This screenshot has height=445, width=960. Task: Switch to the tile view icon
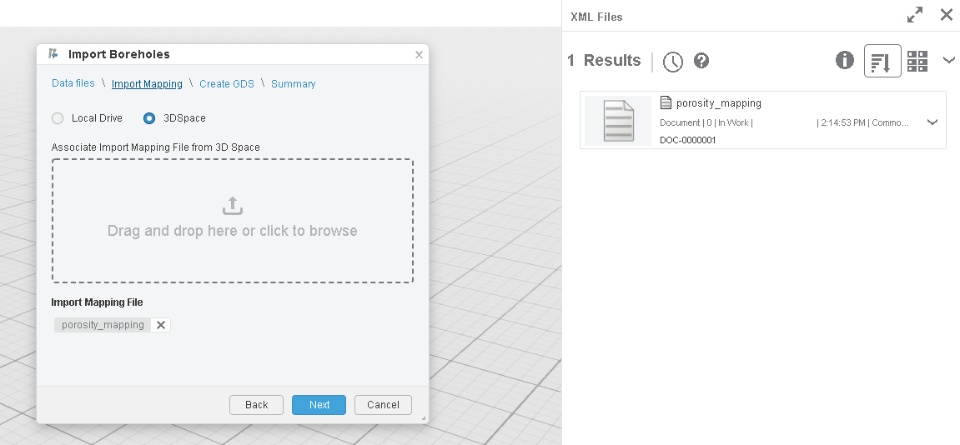pos(917,61)
